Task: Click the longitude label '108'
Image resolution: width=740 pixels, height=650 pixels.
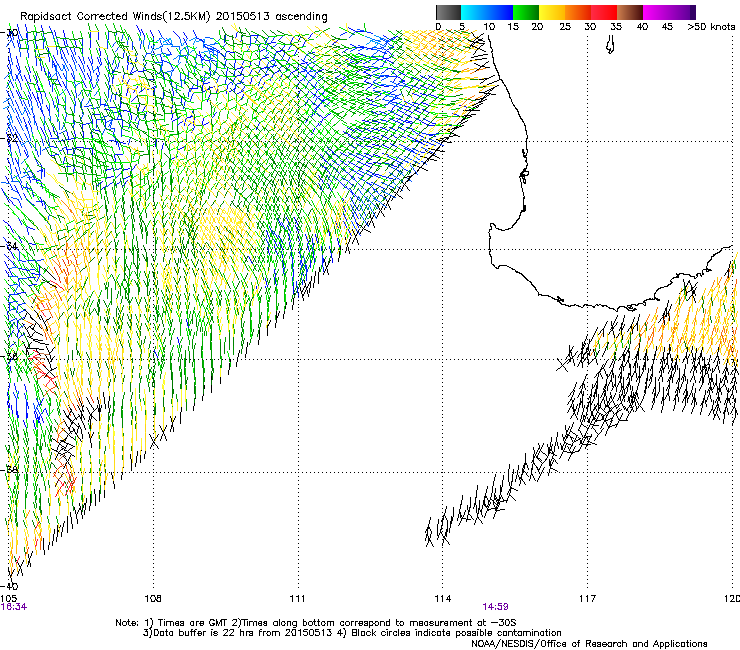Action: [153, 599]
